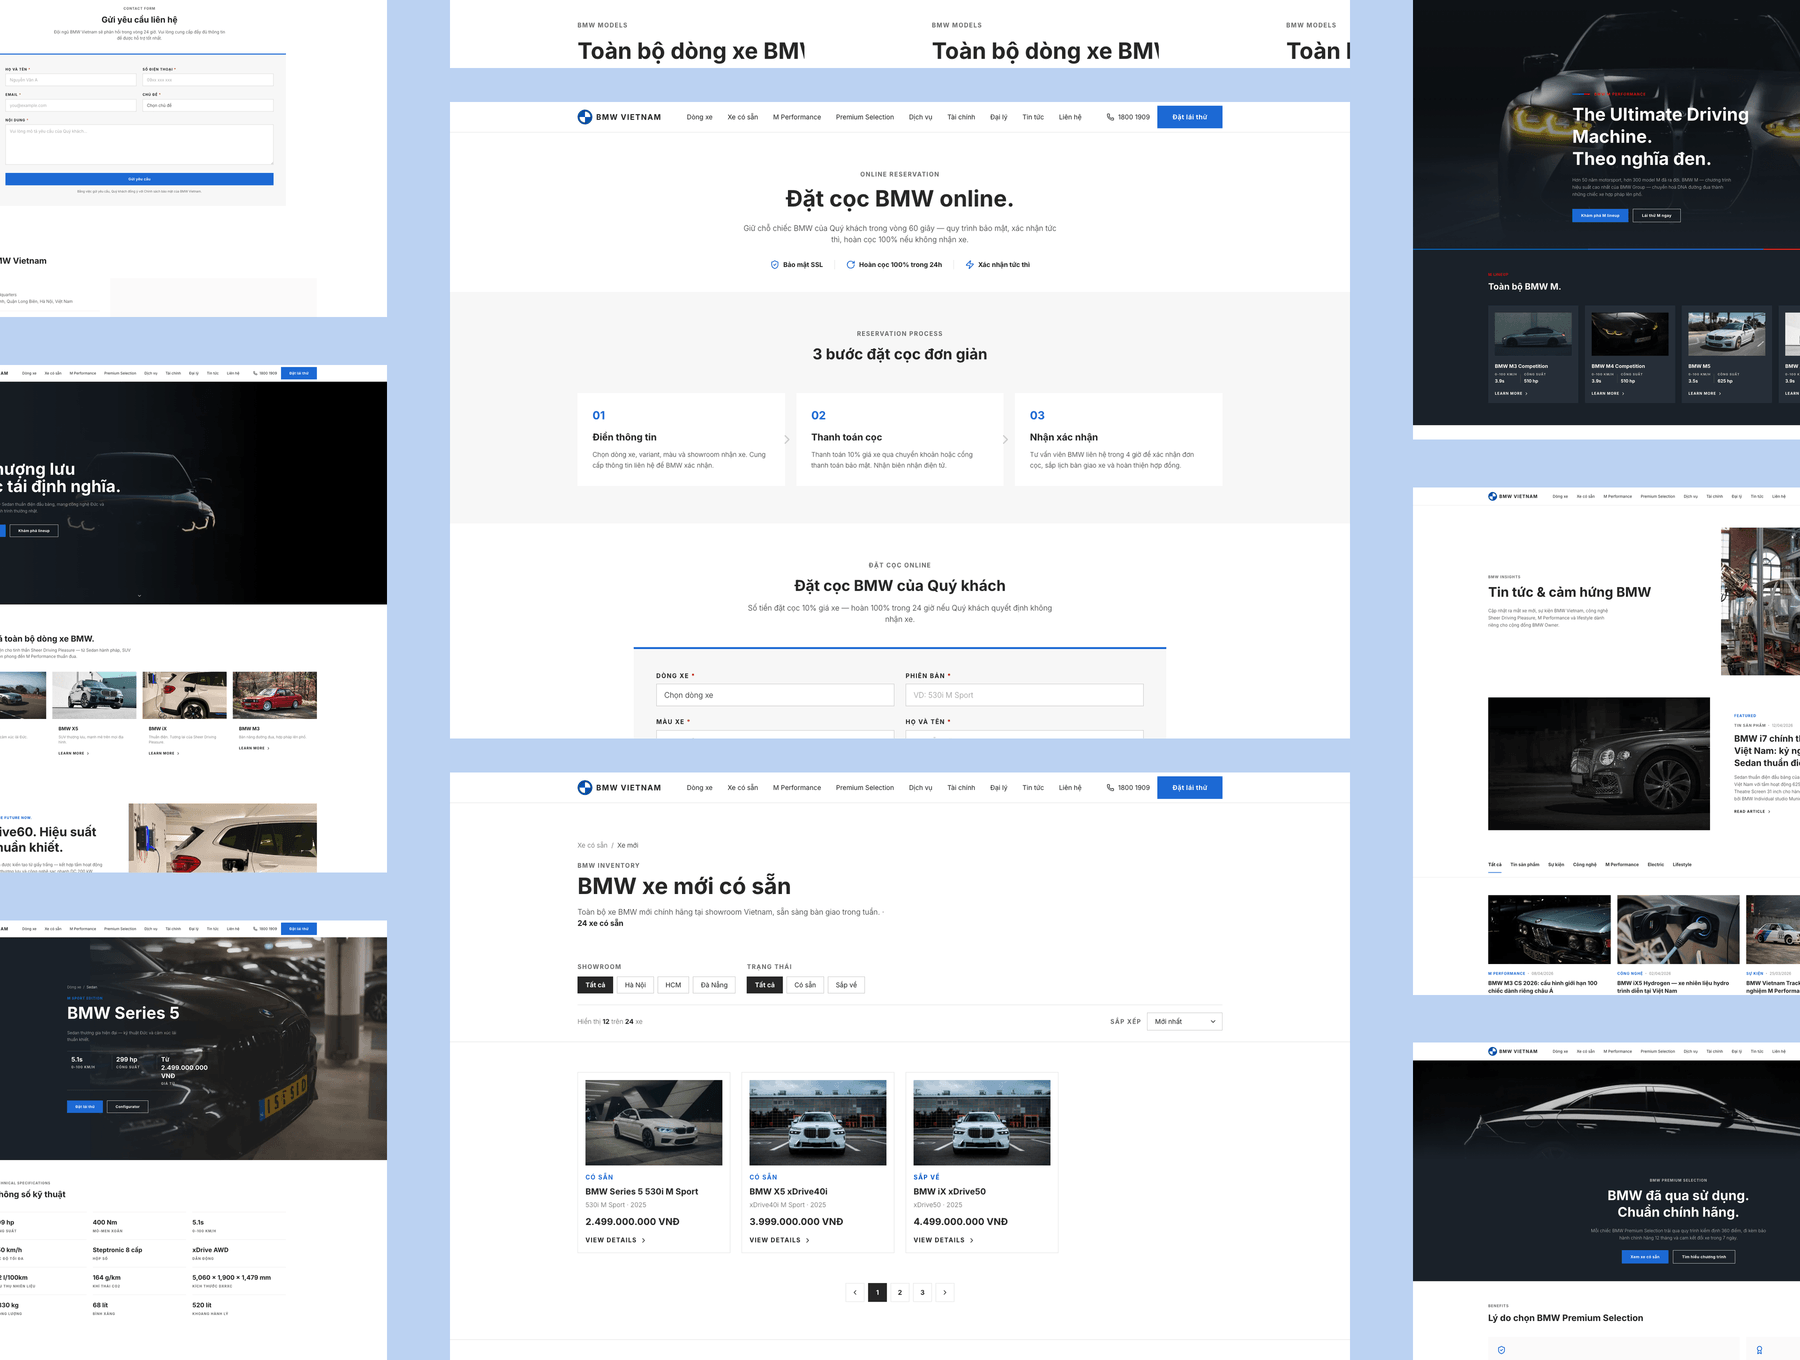
Task: Click BMW logo on the Tin tức news page
Action: tap(1492, 496)
